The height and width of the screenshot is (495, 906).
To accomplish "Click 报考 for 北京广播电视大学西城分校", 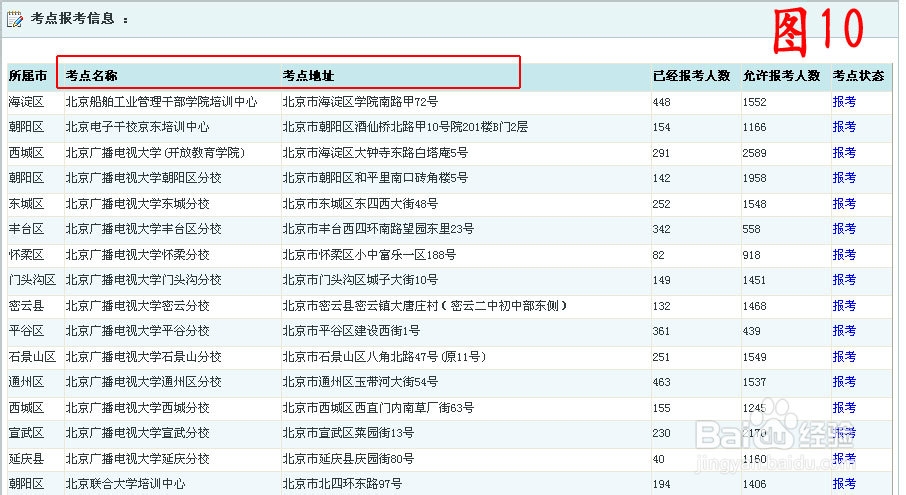I will point(844,407).
